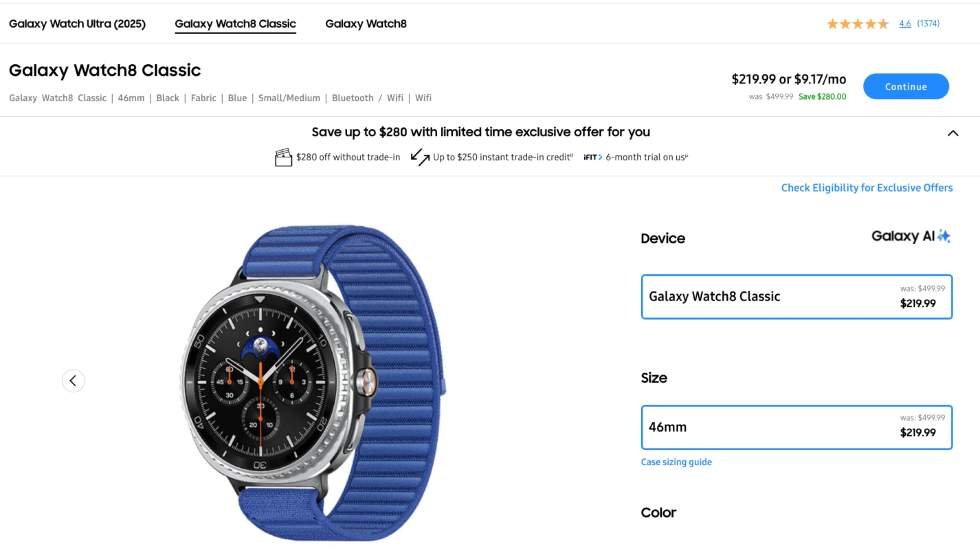Open the Case sizing guide link
This screenshot has height=551, width=980.
click(676, 462)
